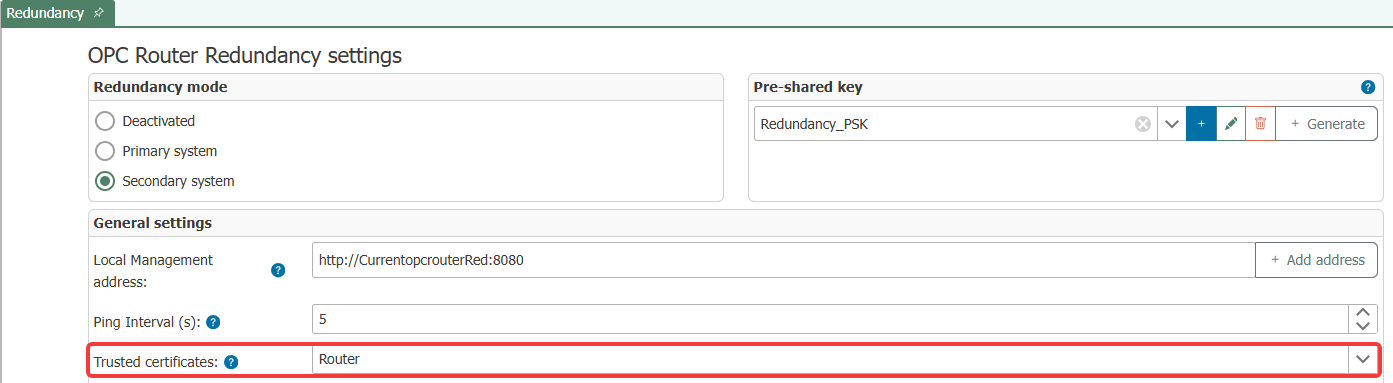
Task: Click the pin icon on Redundancy tab
Action: pyautogui.click(x=97, y=13)
